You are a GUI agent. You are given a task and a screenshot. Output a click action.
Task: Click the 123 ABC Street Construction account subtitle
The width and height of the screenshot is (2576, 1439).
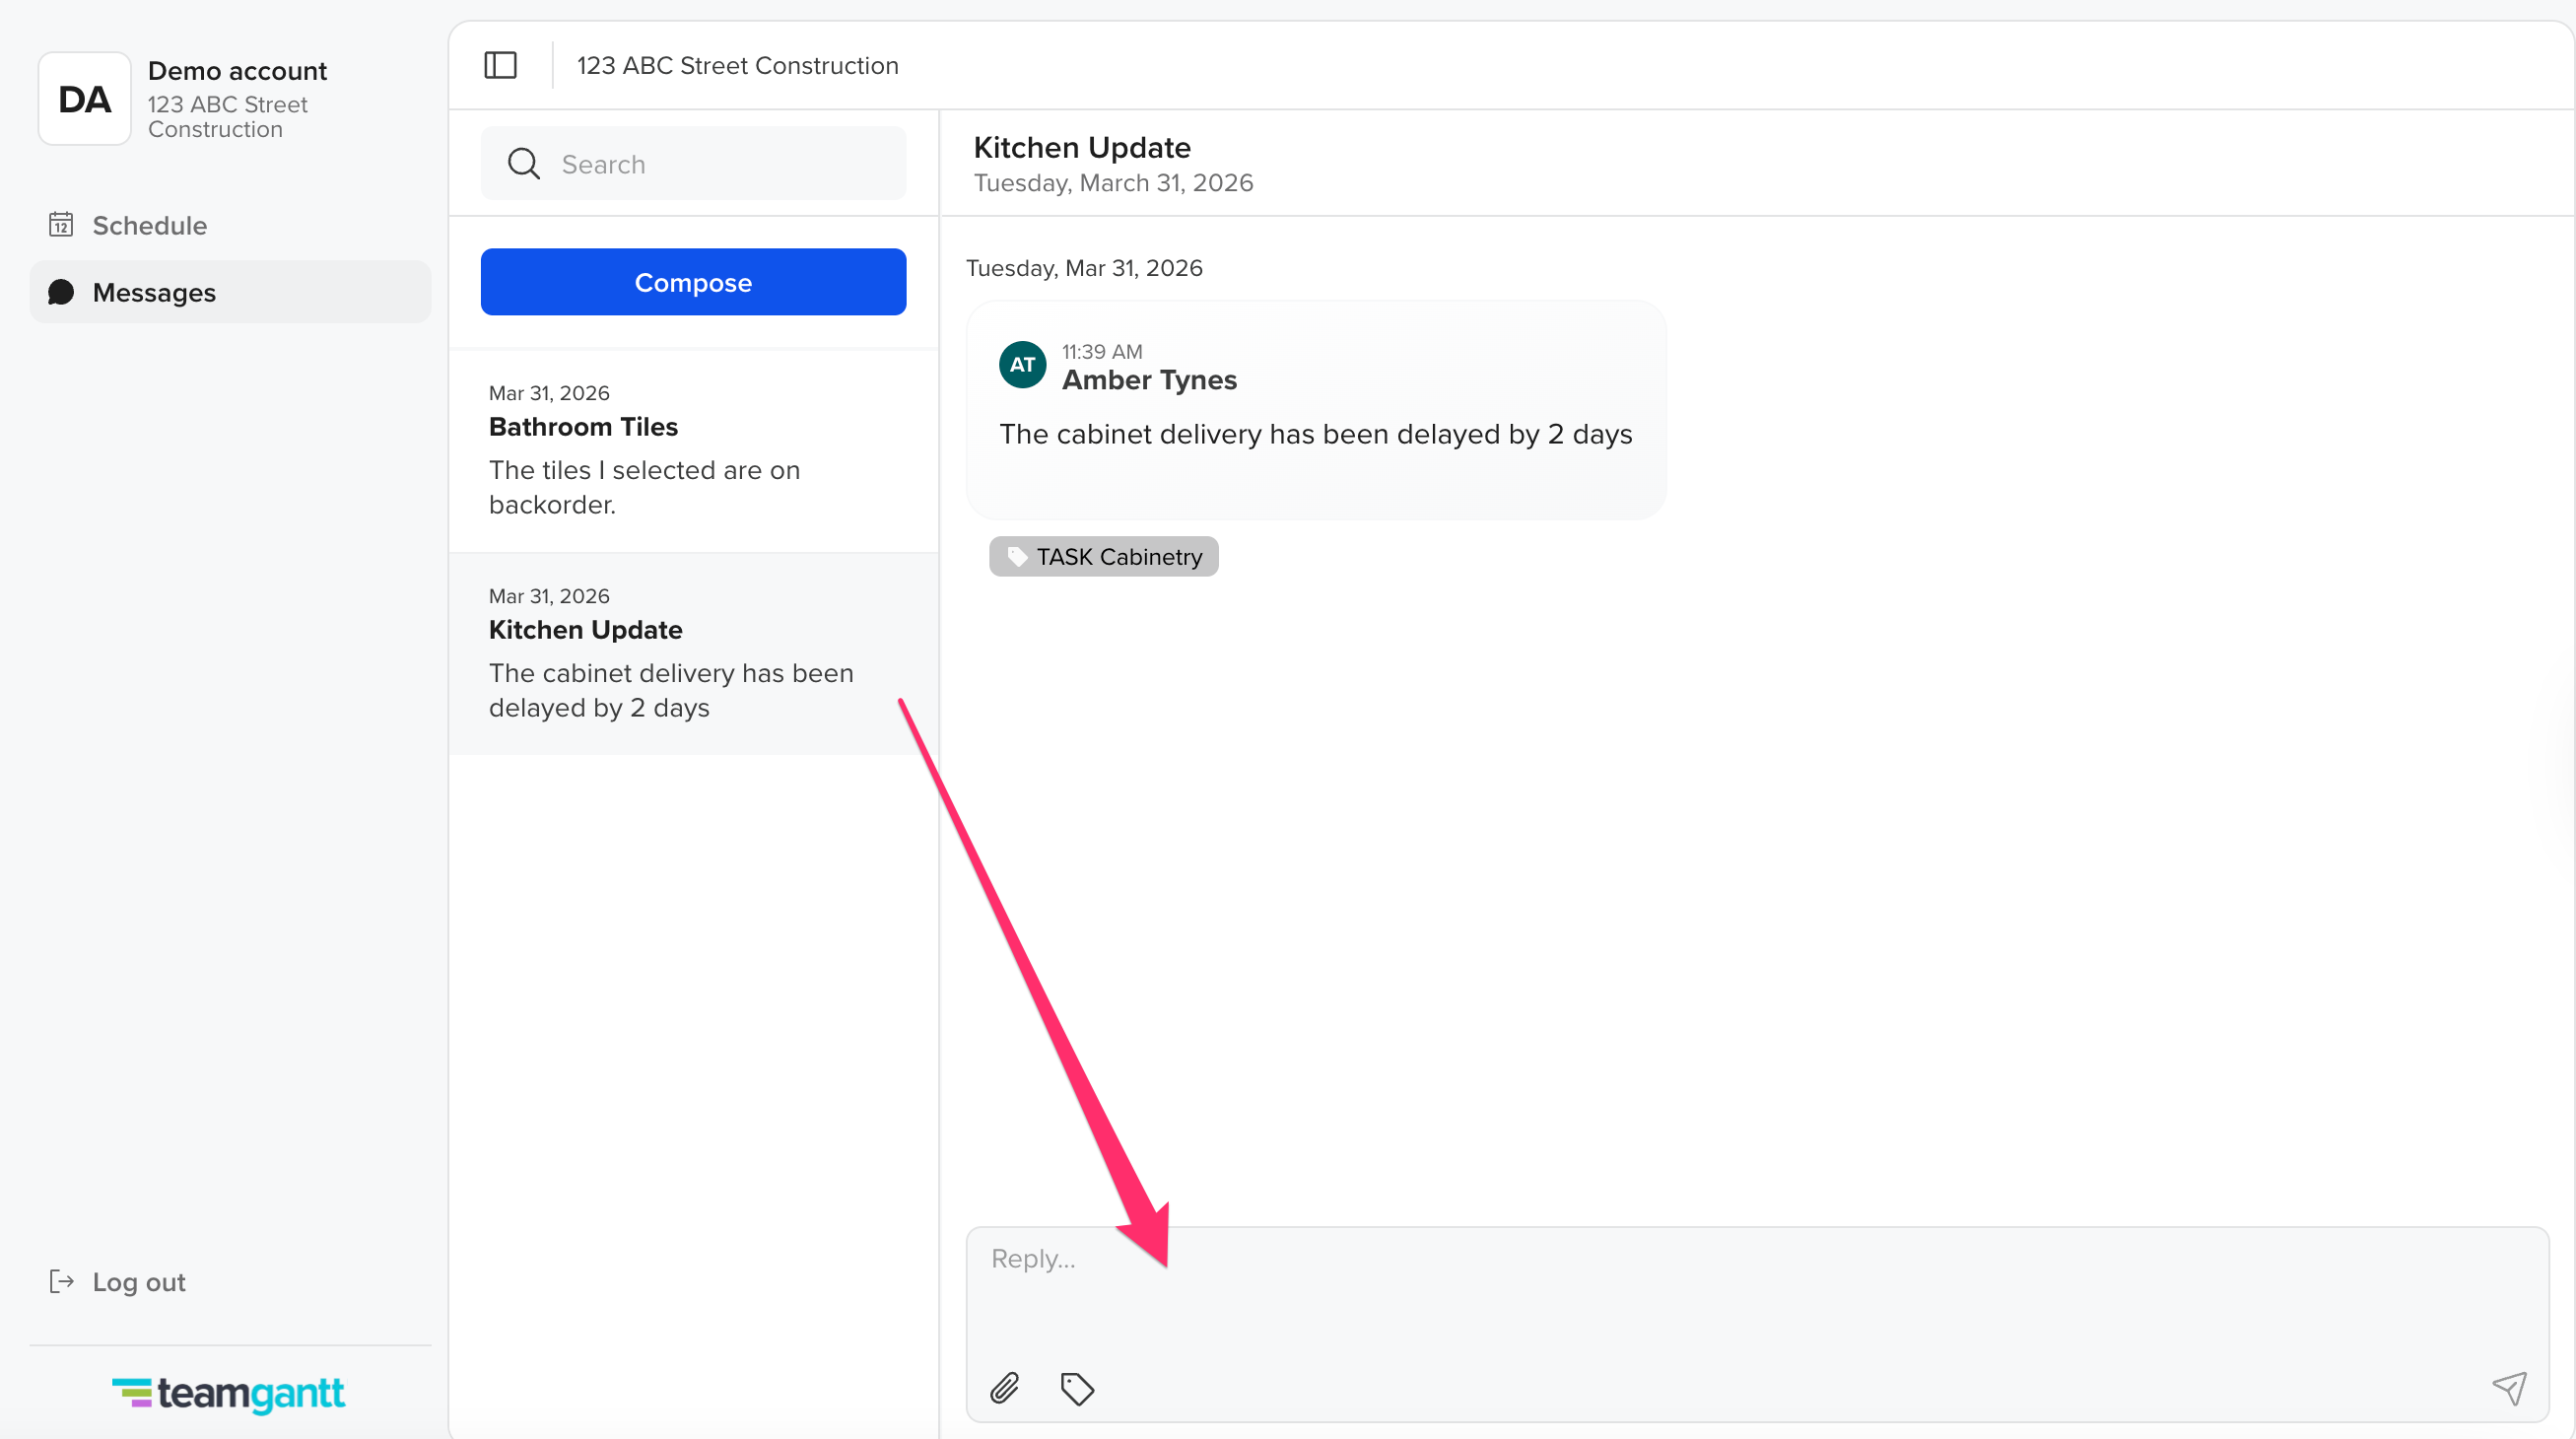228,117
